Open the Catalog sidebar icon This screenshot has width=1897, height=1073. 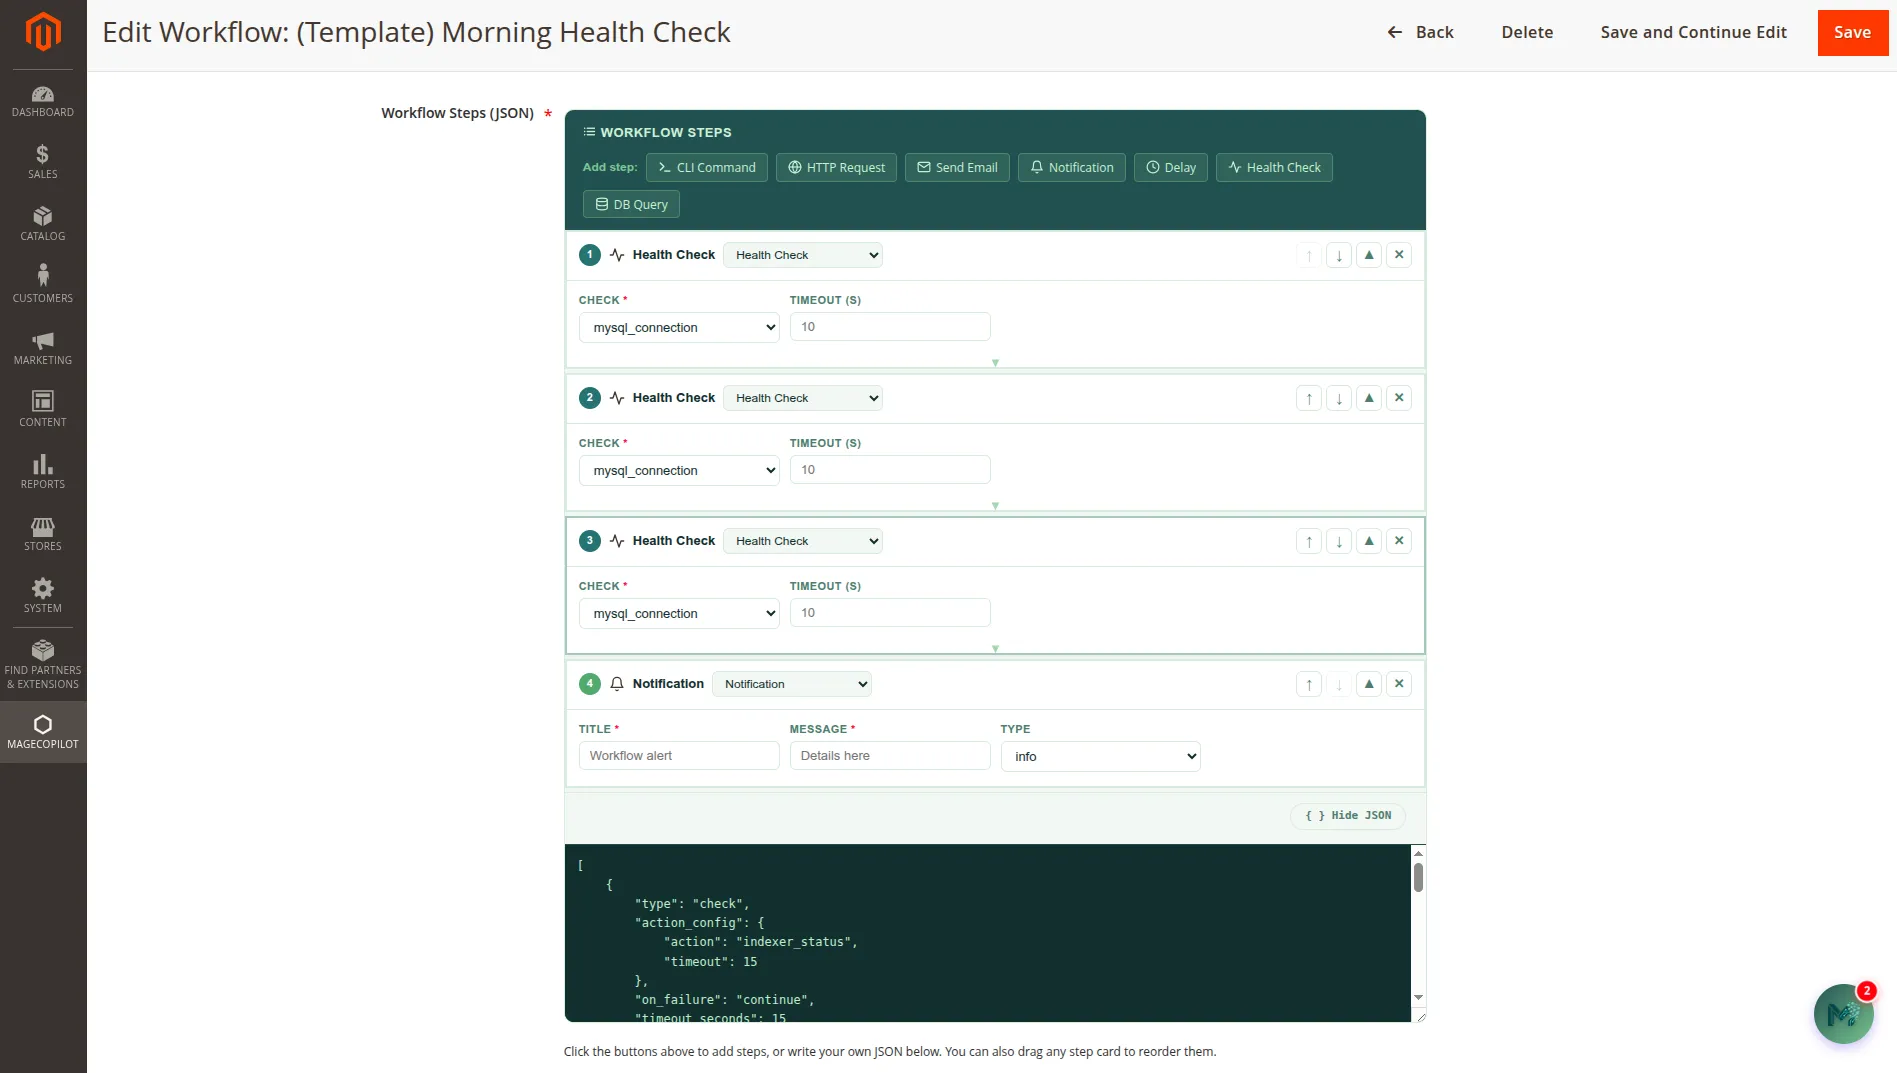[x=43, y=224]
